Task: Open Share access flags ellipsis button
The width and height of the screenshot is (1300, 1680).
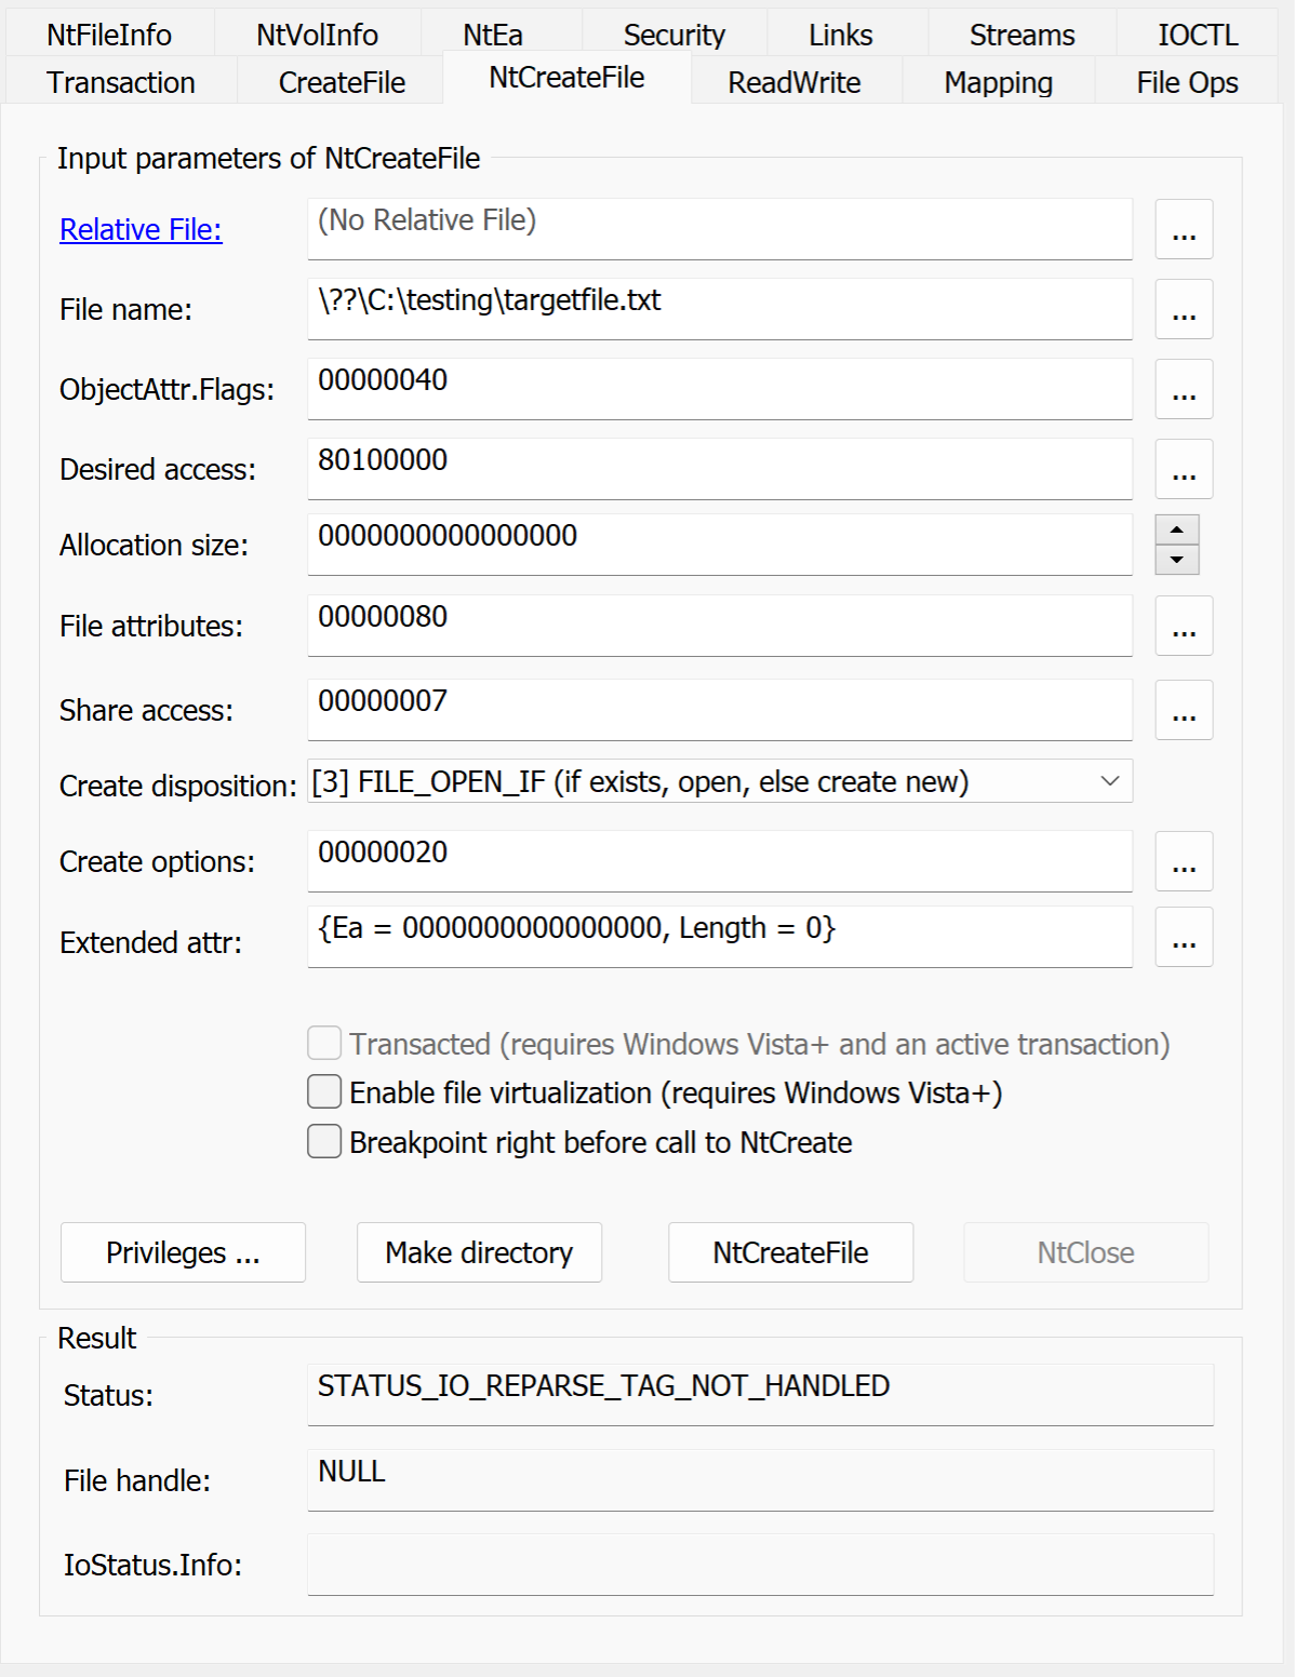Action: [1183, 711]
